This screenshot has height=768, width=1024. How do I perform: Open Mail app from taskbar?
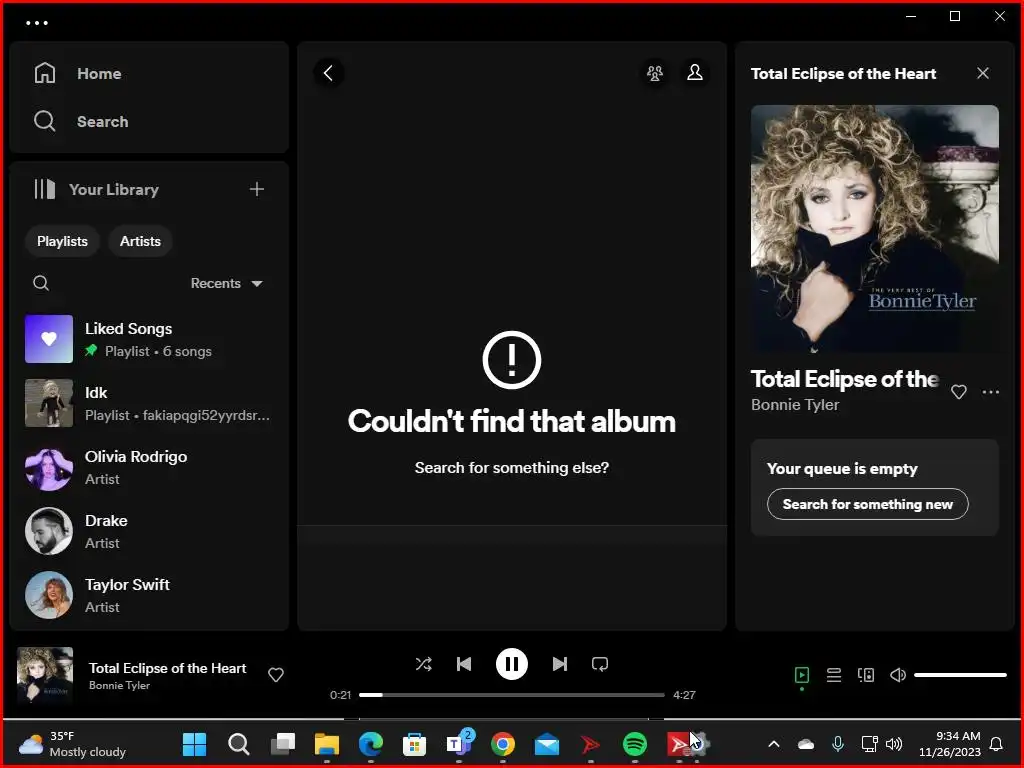click(x=547, y=743)
